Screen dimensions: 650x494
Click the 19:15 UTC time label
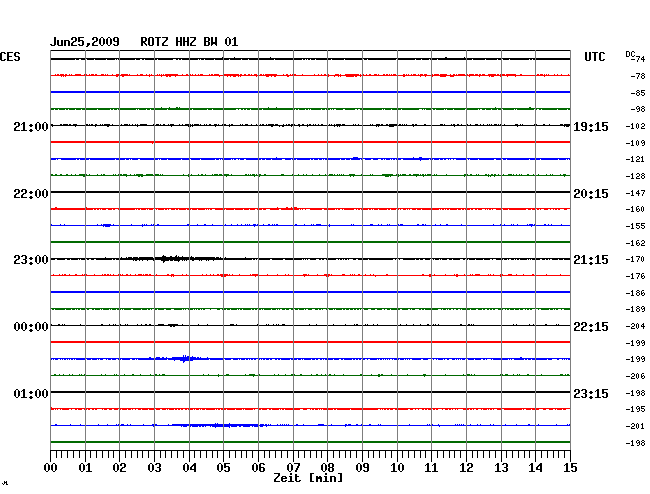[591, 127]
